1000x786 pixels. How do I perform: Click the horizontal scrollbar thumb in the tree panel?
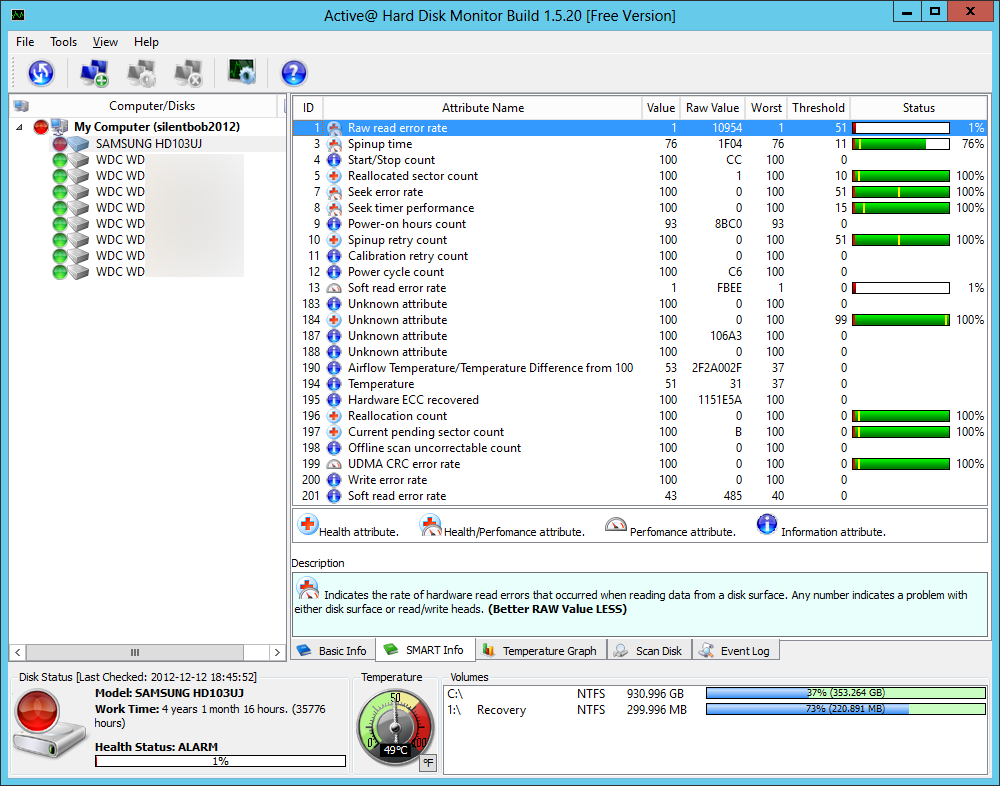(x=135, y=652)
